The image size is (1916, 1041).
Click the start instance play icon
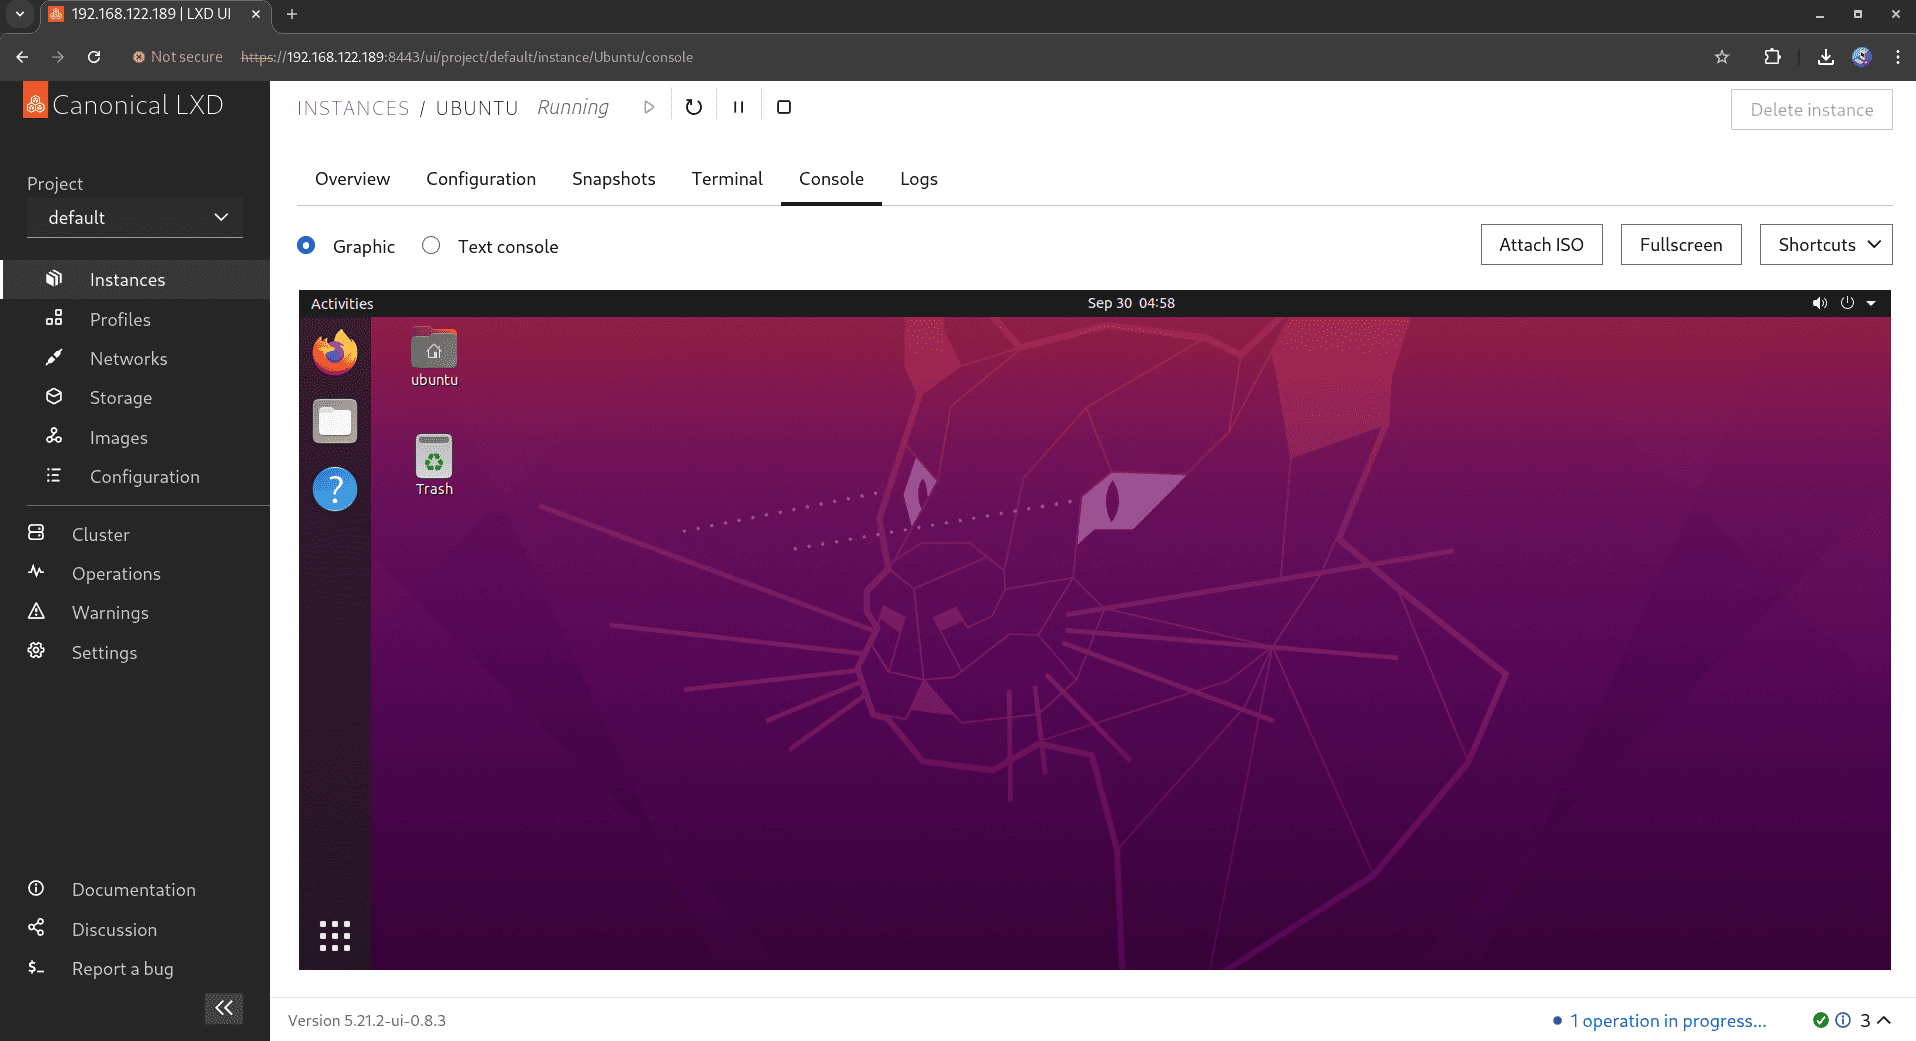pyautogui.click(x=649, y=107)
